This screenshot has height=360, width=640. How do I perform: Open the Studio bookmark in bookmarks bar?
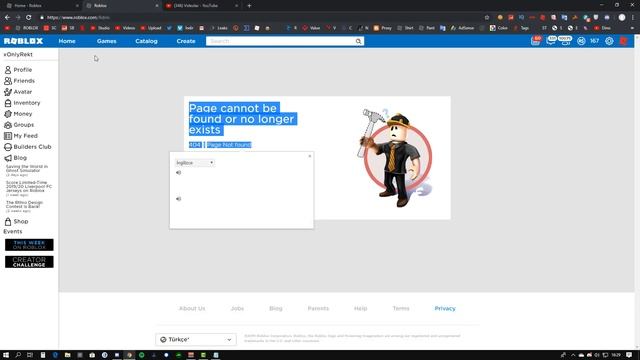pos(100,28)
